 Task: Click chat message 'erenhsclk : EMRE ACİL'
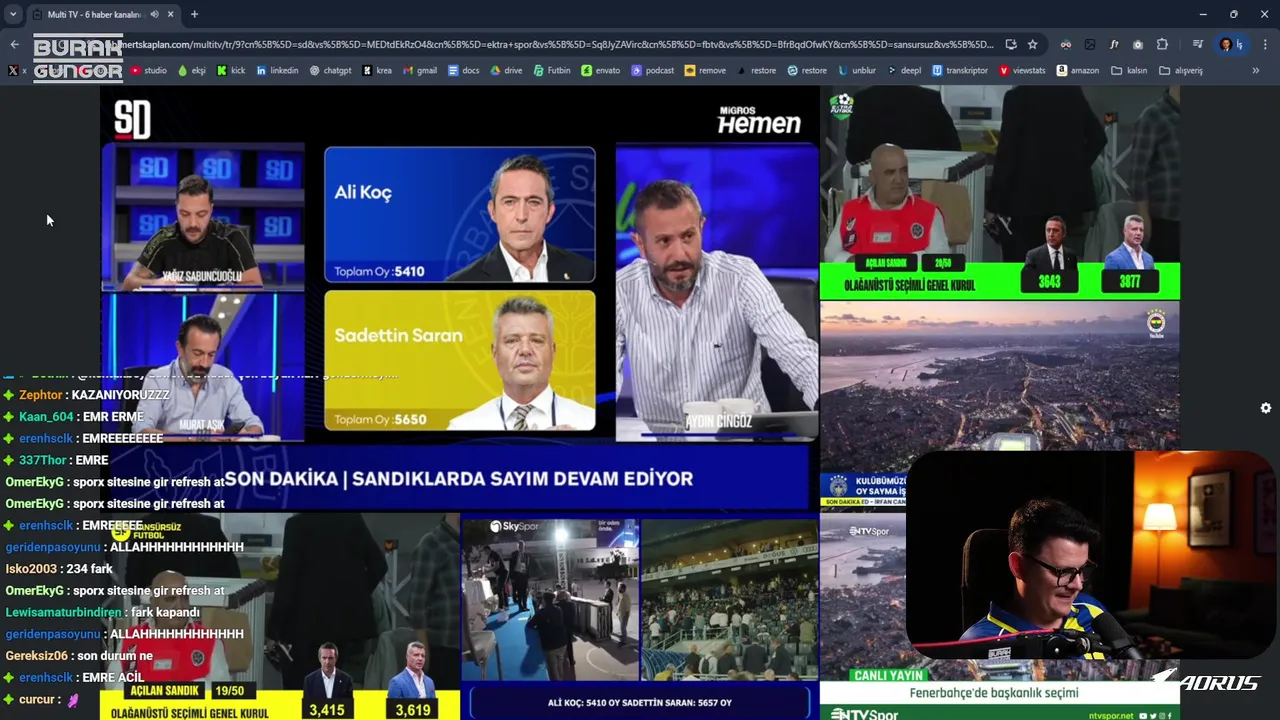[73, 678]
